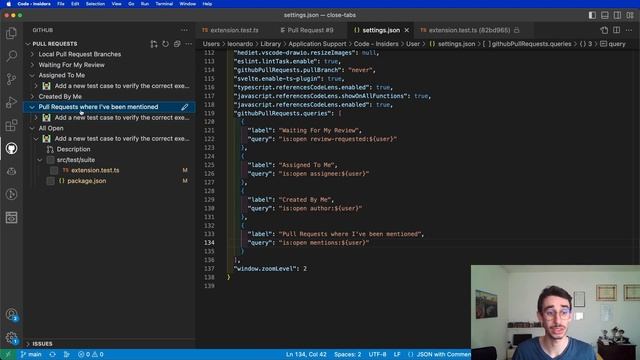Close the settings.json tab
The width and height of the screenshot is (640, 360).
pyautogui.click(x=407, y=30)
